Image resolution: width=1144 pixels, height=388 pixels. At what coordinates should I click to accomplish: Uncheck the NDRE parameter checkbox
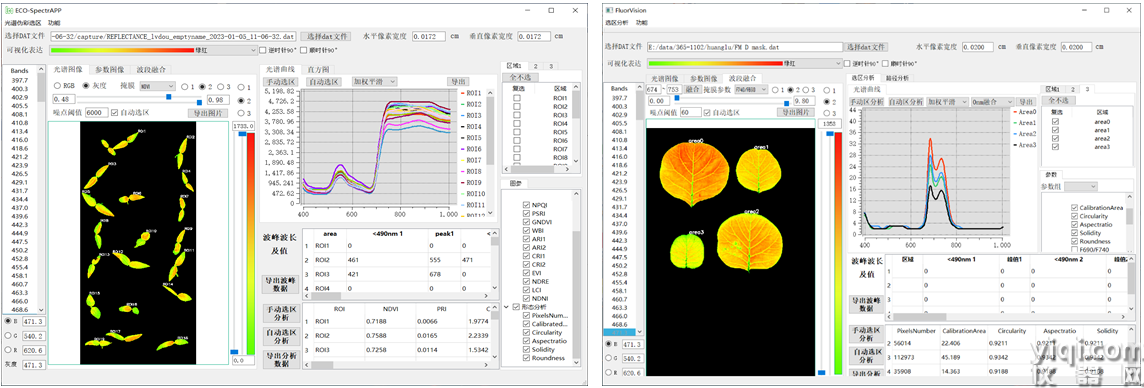(527, 282)
